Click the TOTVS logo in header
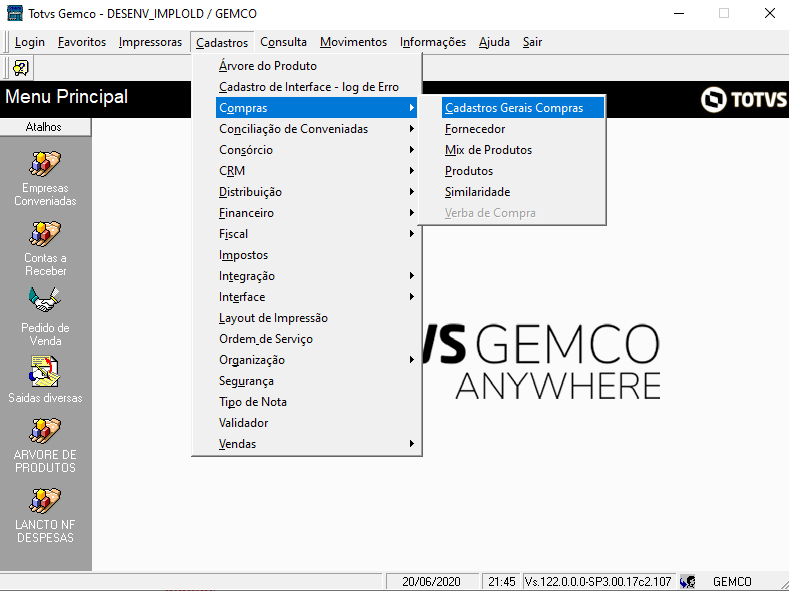The image size is (789, 591). [x=744, y=99]
